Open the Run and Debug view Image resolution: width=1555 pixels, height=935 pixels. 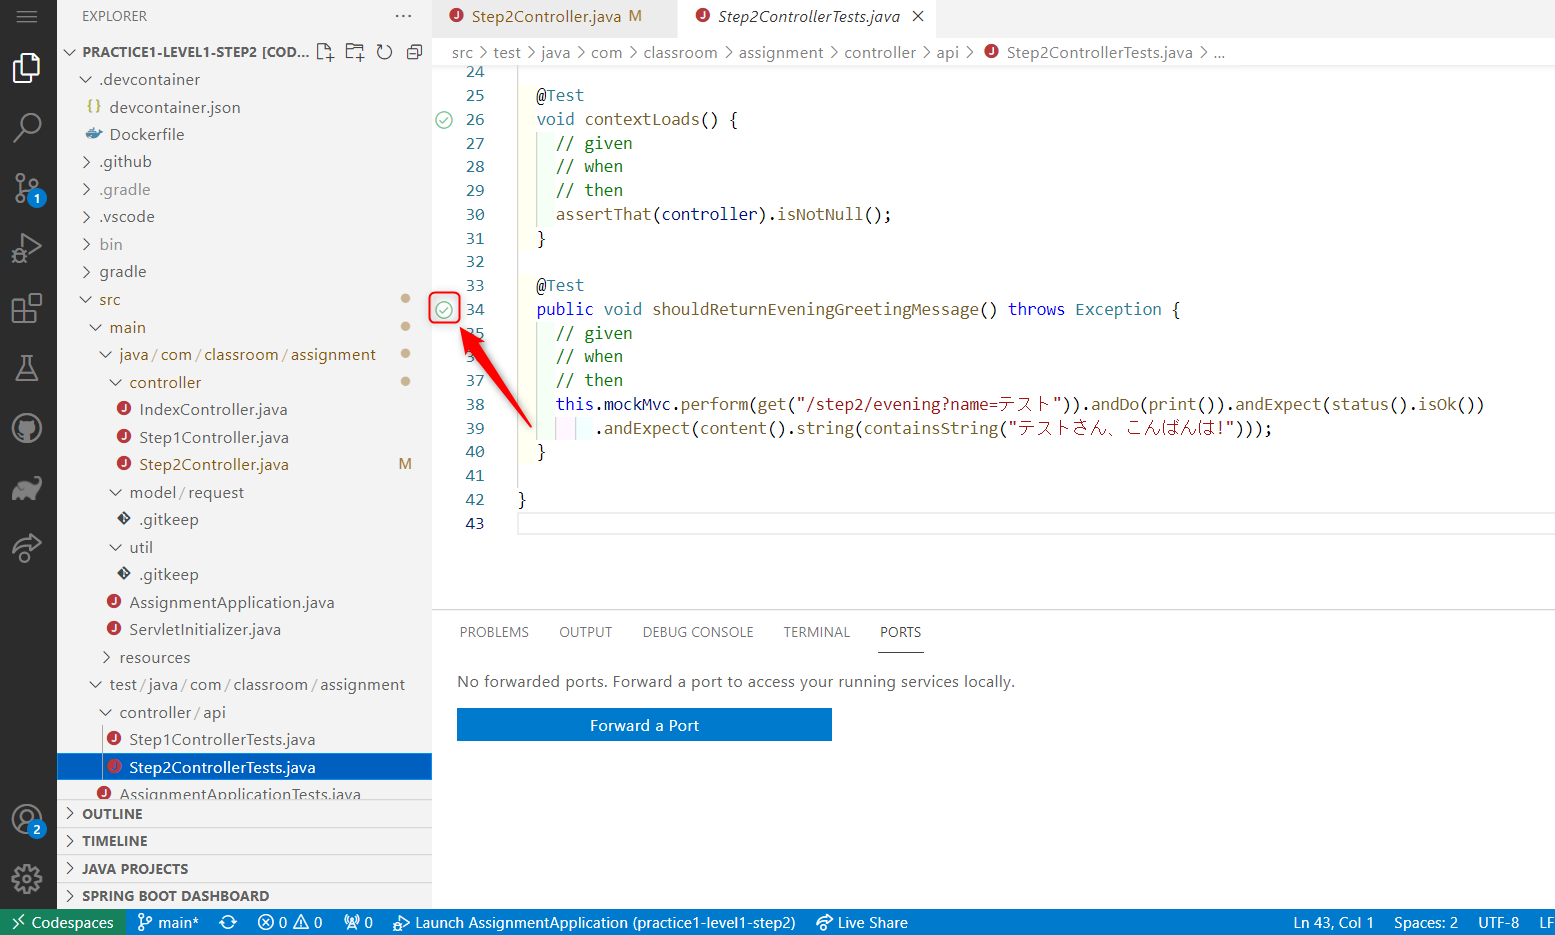27,248
